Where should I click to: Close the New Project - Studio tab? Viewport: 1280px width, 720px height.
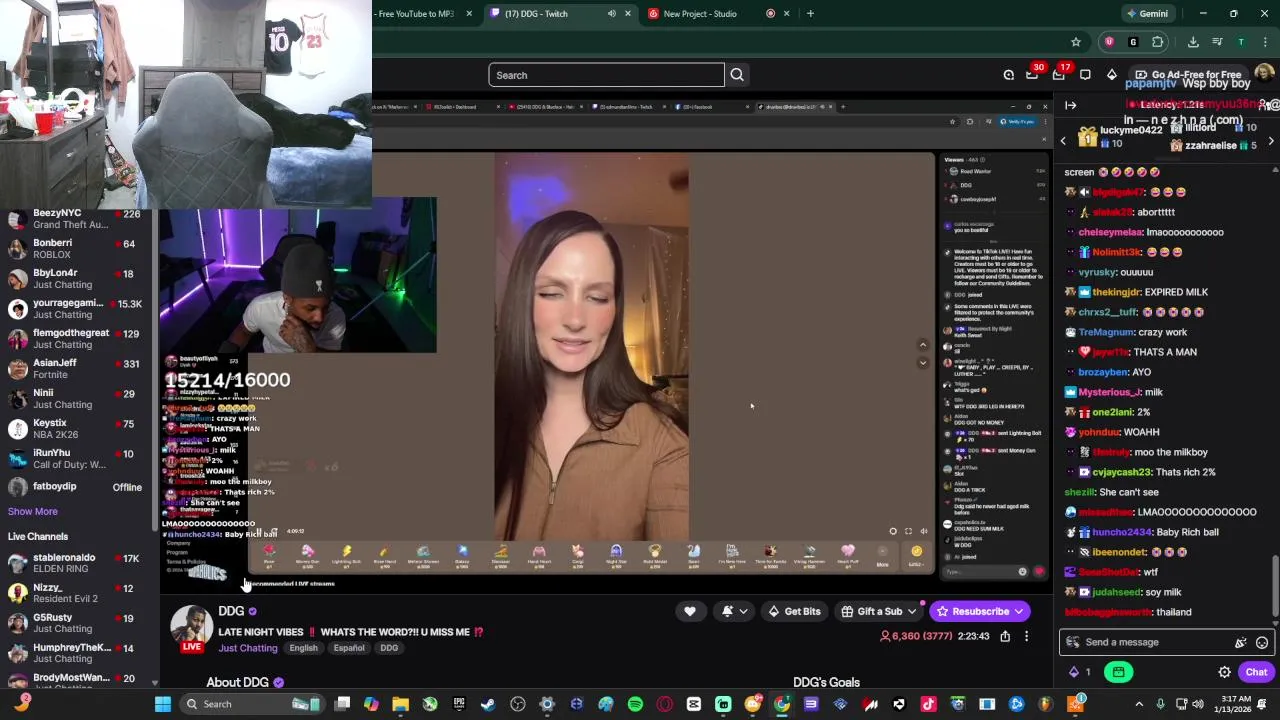[x=786, y=14]
